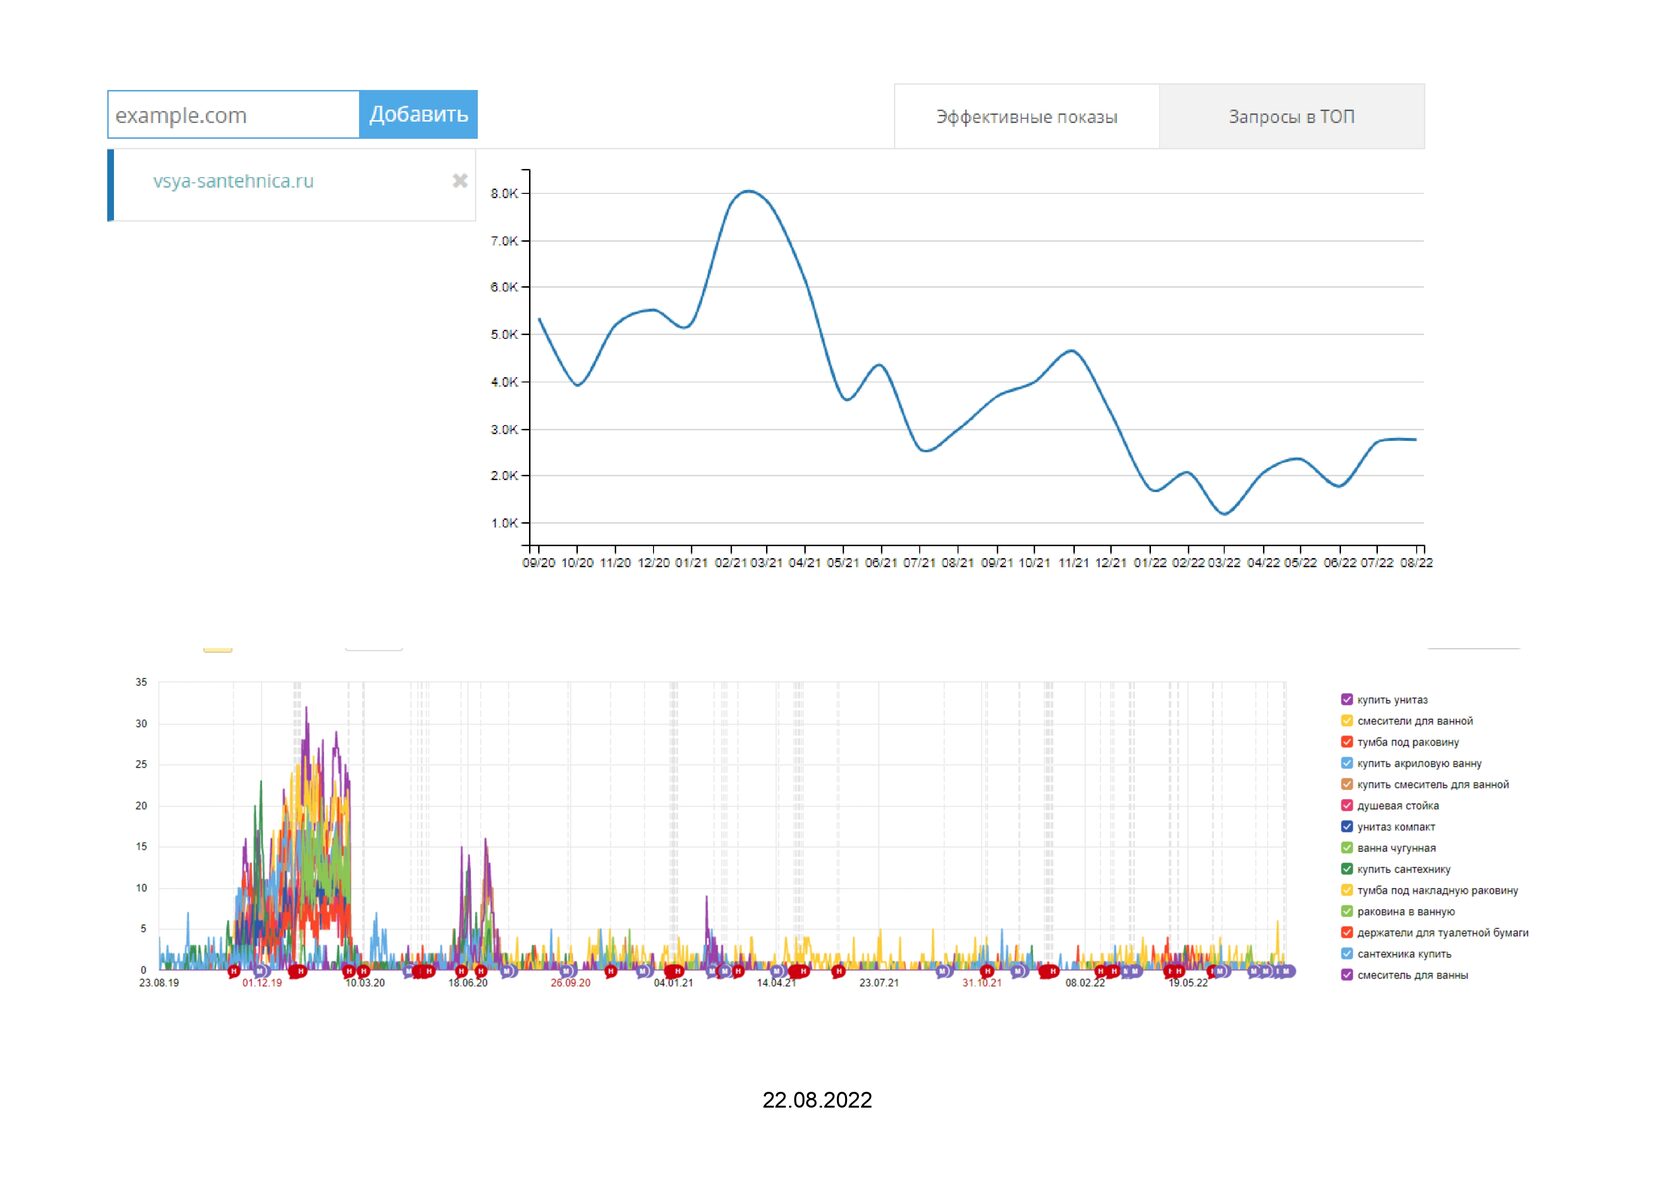Toggle купить акриловую ванну checkbox
1680x1189 pixels.
(x=1347, y=763)
